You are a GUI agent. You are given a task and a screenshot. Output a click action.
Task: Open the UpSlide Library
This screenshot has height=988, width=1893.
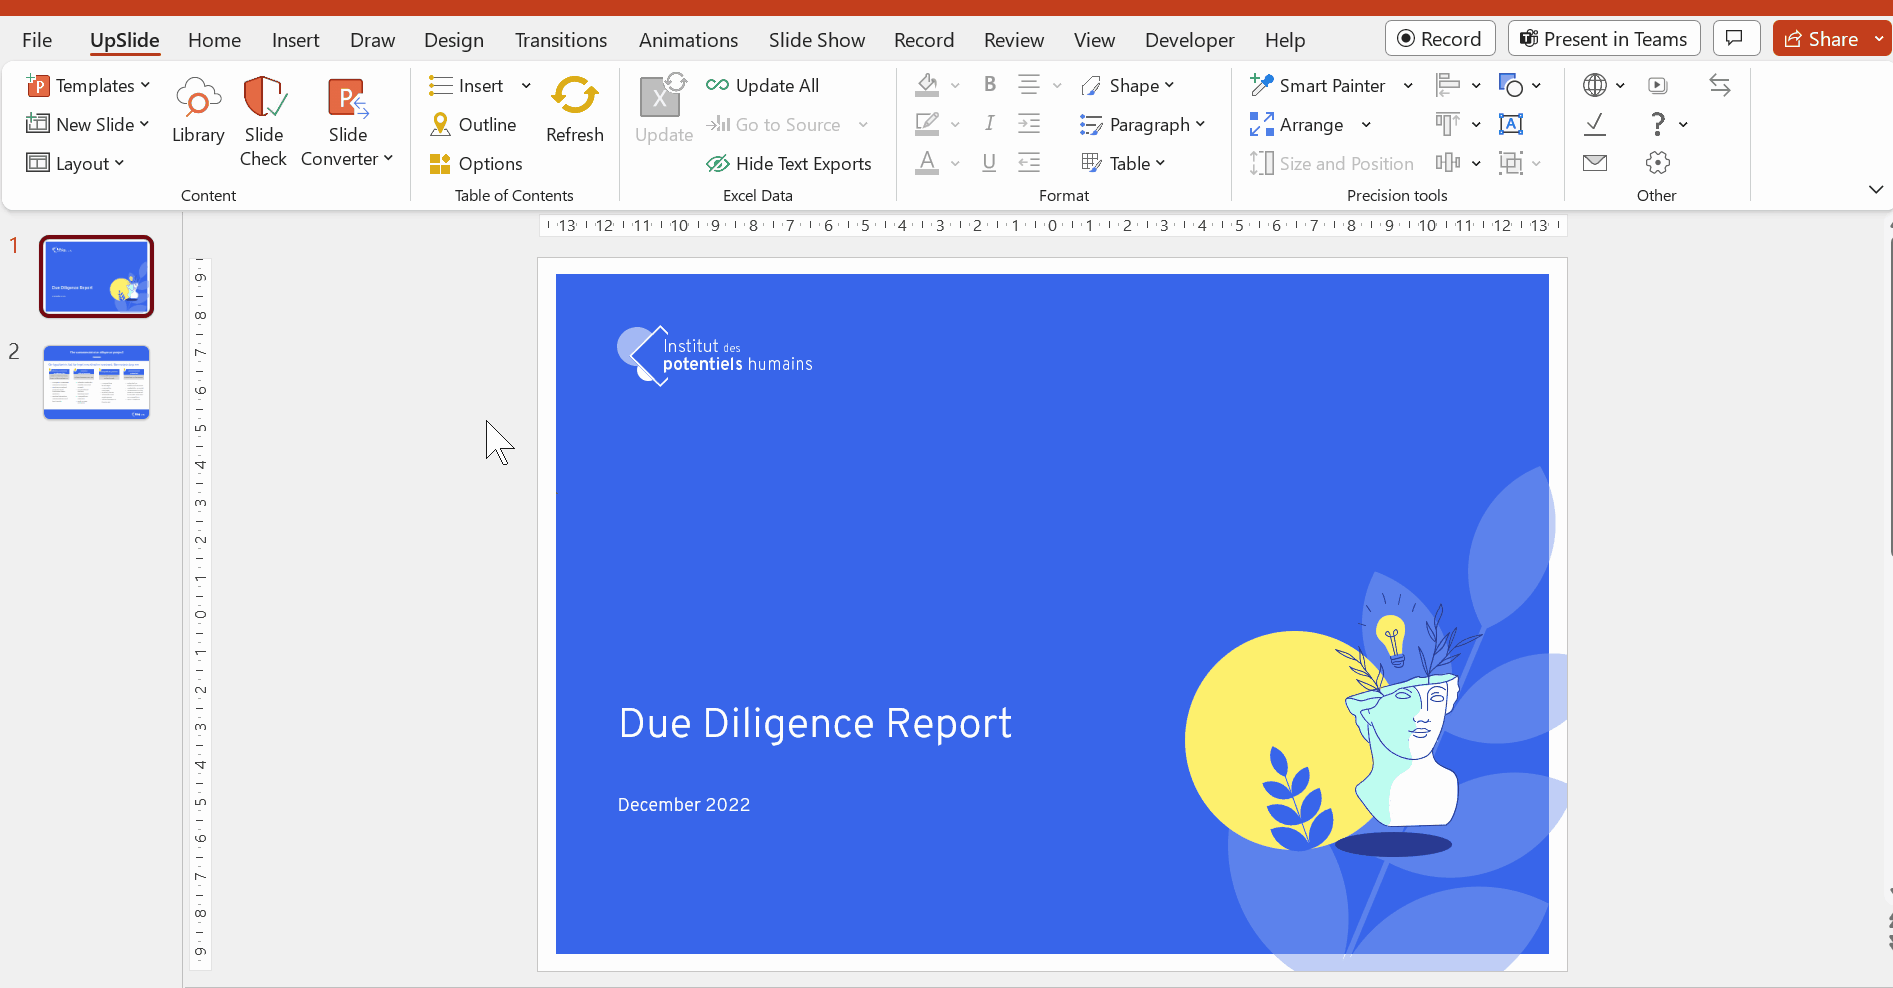point(197,118)
